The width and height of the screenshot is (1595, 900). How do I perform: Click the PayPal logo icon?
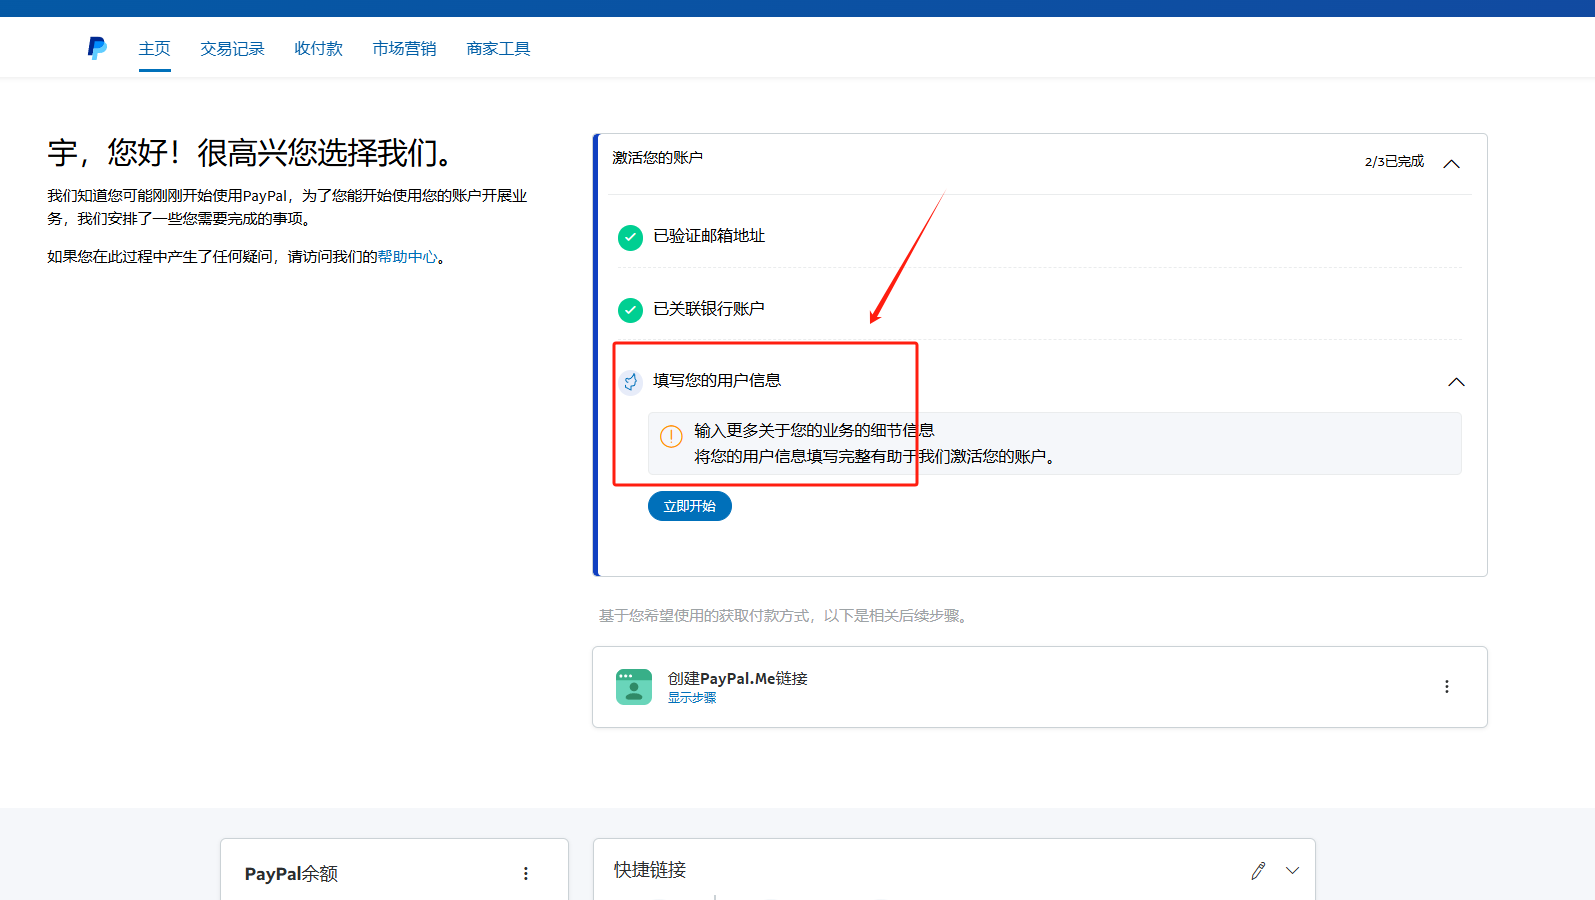97,48
